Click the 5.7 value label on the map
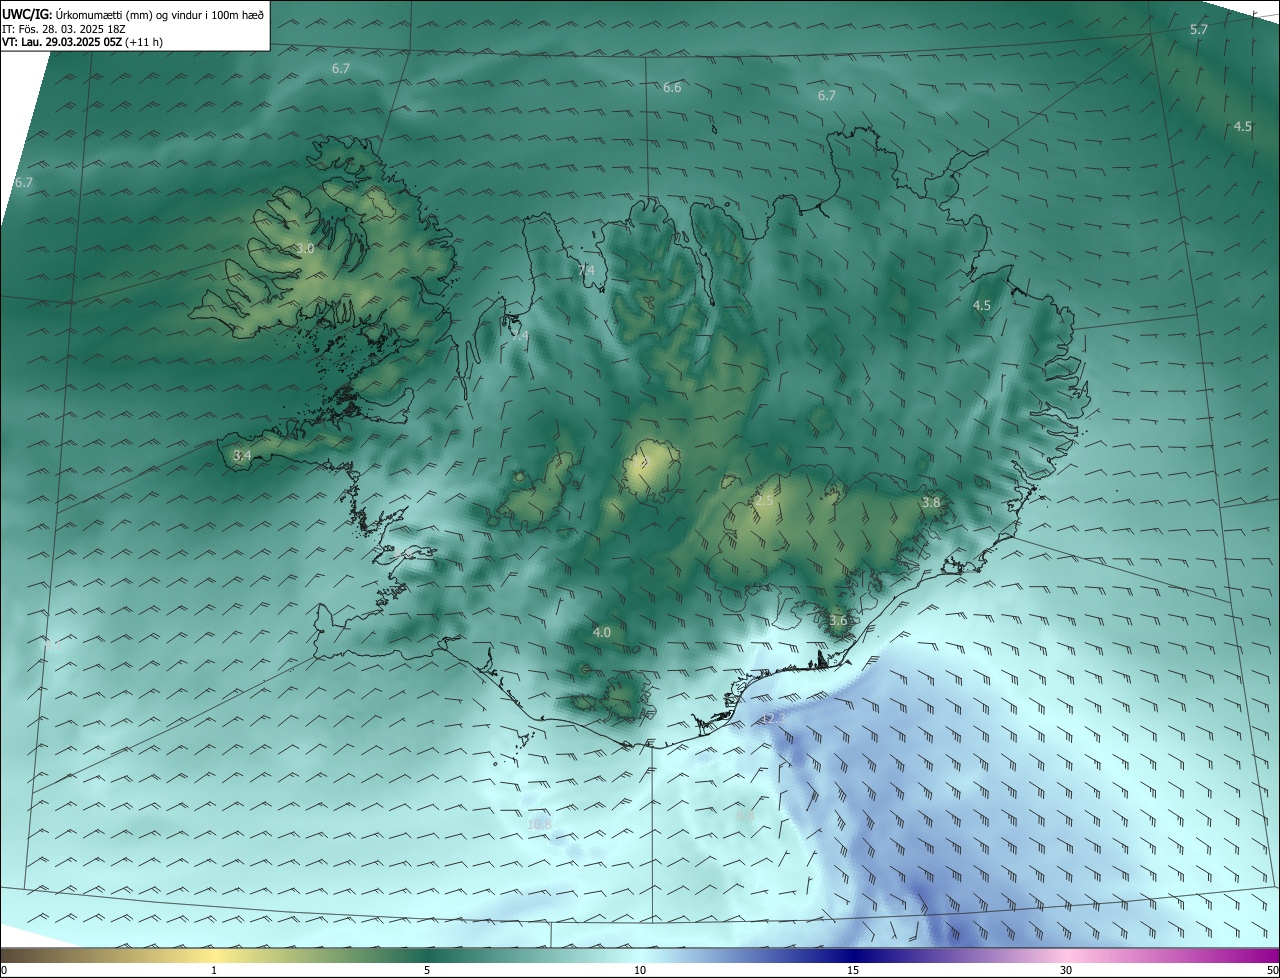Image resolution: width=1280 pixels, height=978 pixels. (x=1199, y=30)
